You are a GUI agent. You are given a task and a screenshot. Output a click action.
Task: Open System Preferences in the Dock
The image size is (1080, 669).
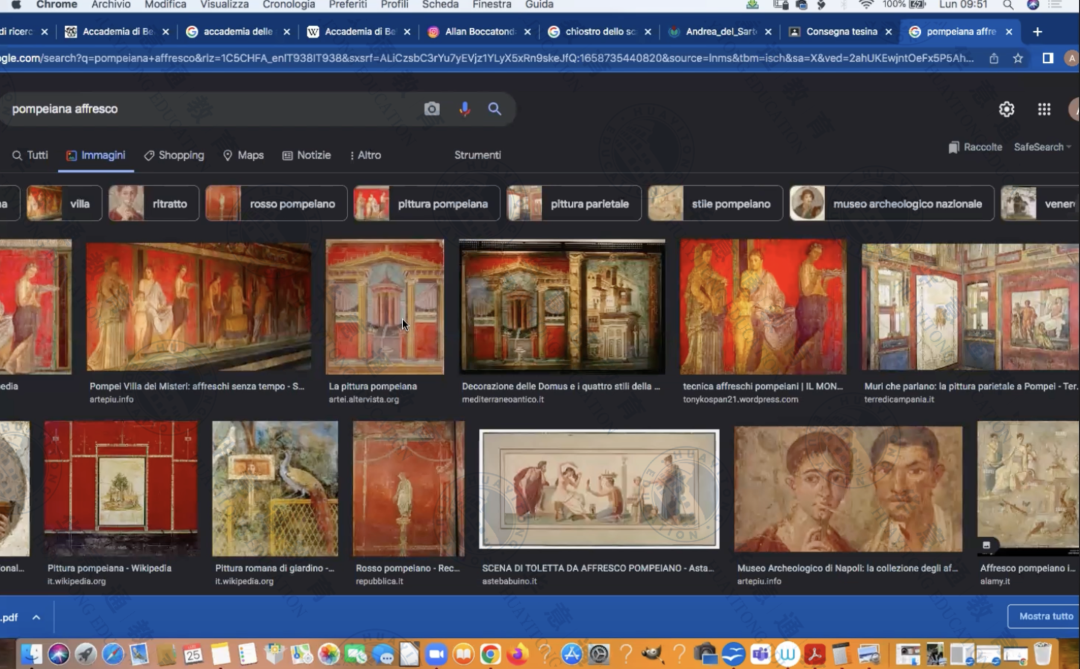(599, 653)
